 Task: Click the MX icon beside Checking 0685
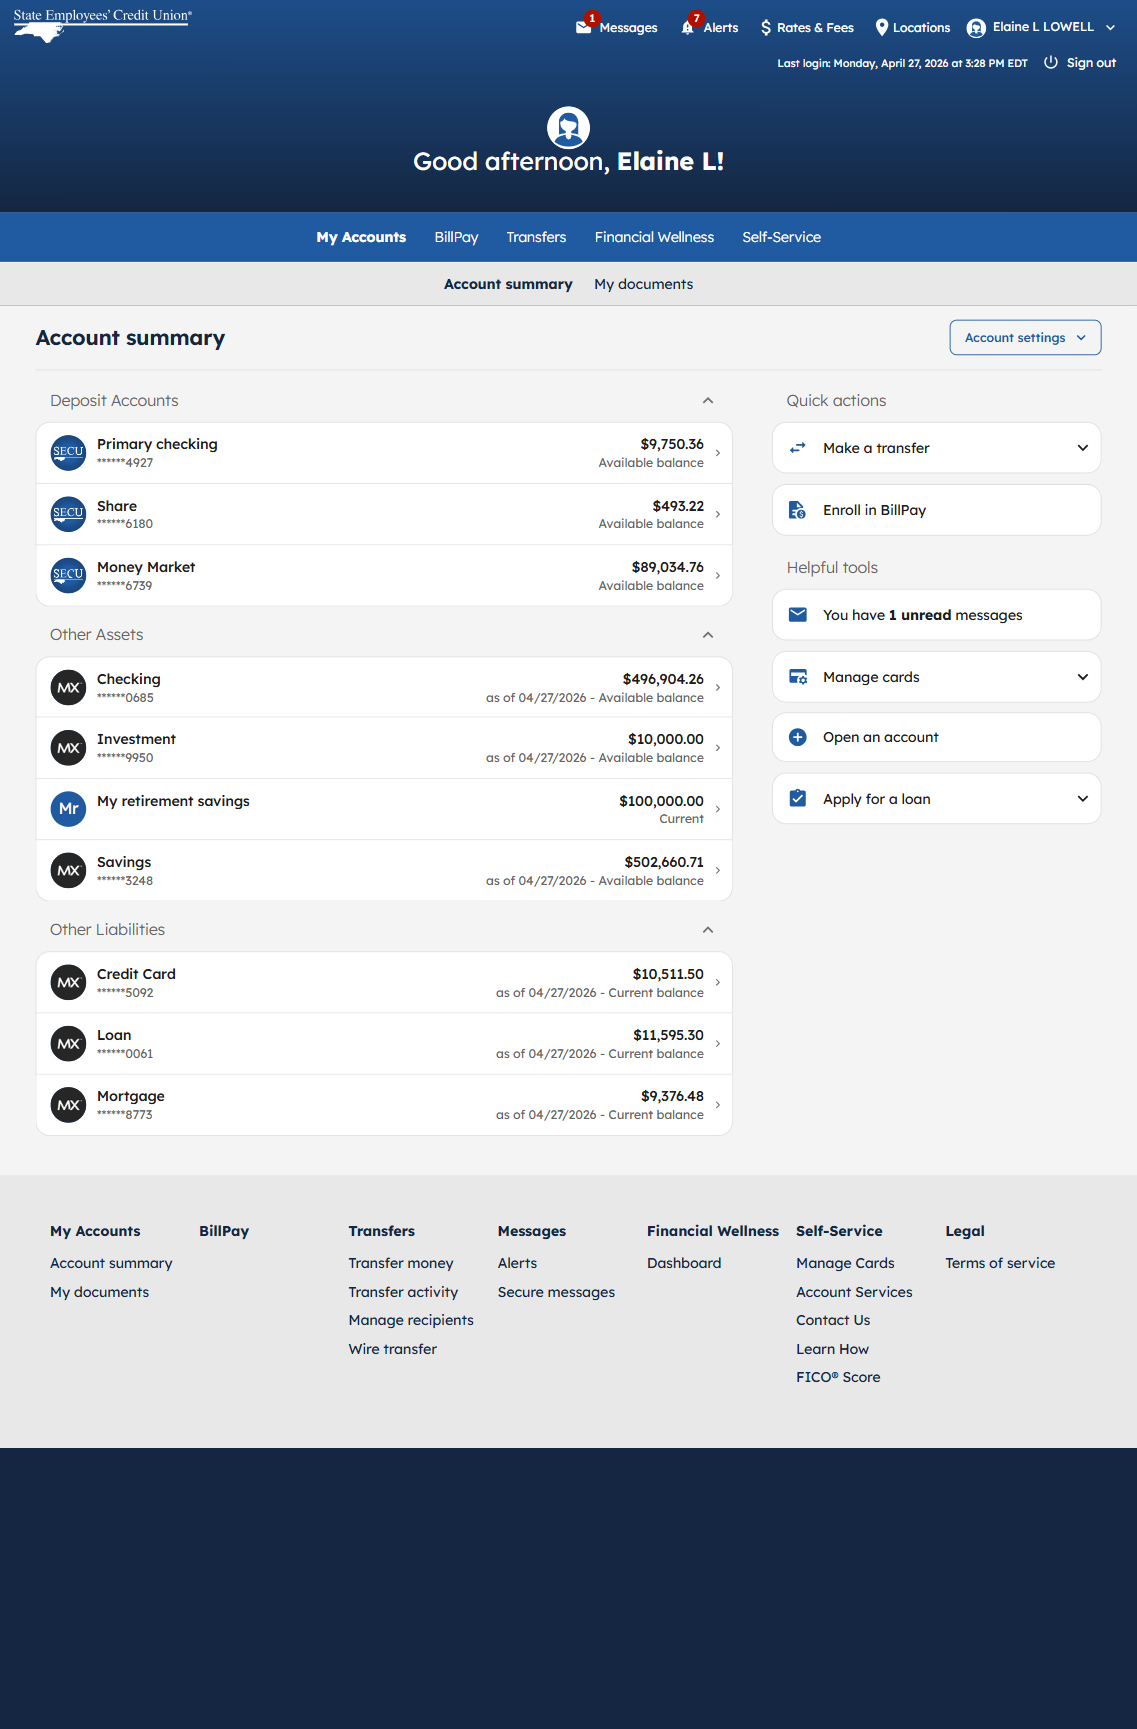(68, 687)
